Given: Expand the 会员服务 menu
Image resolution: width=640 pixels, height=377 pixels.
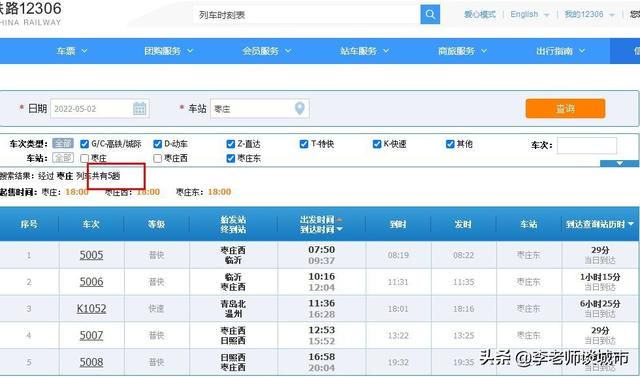Looking at the screenshot, I should click(267, 51).
